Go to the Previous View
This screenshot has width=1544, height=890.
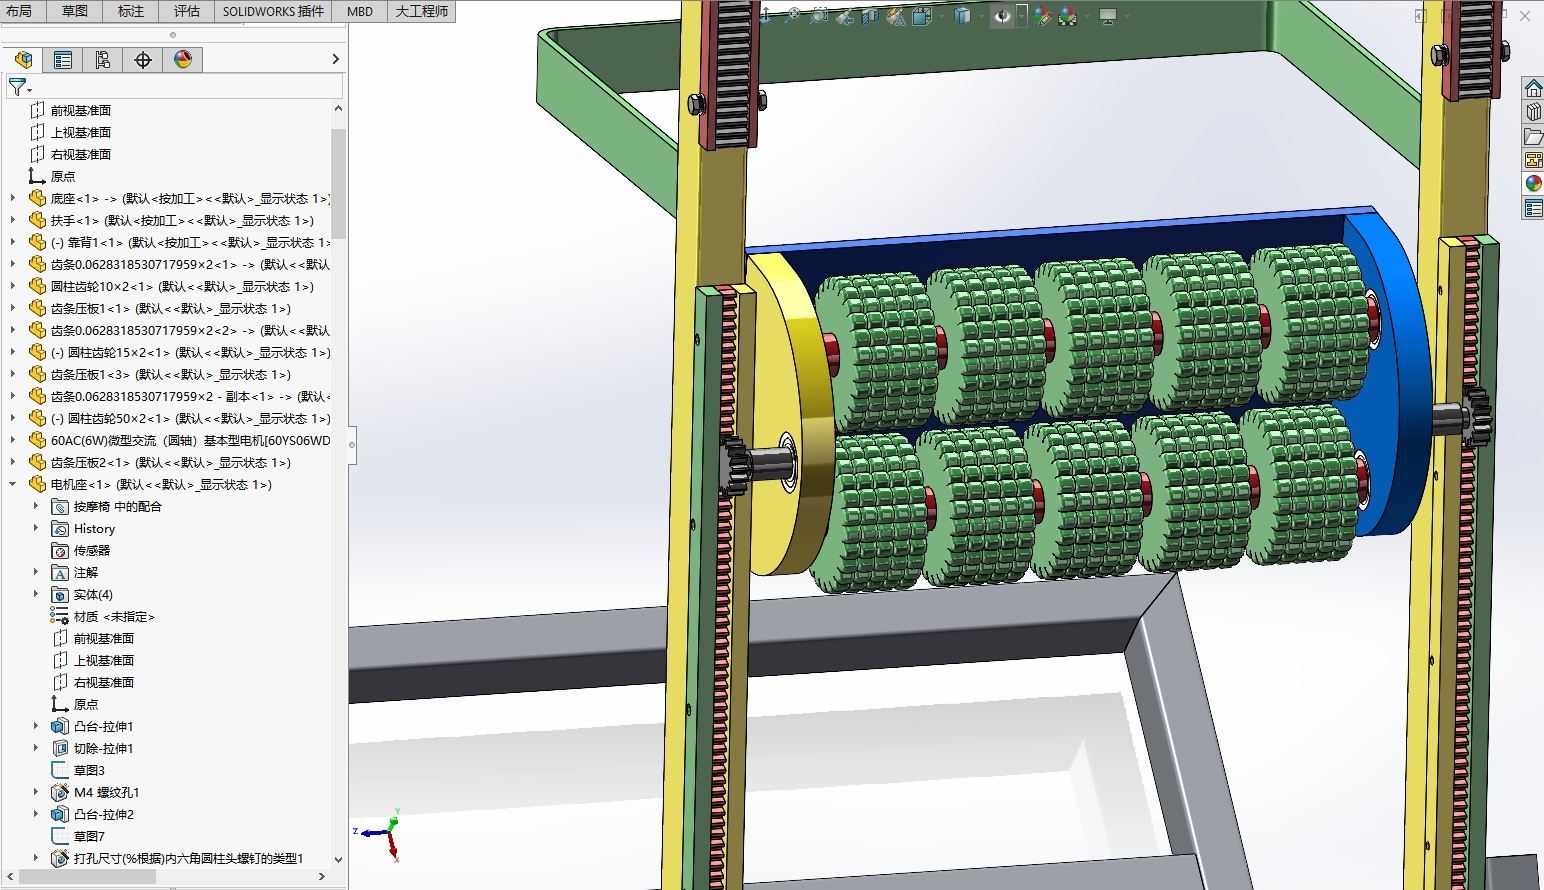[x=845, y=16]
